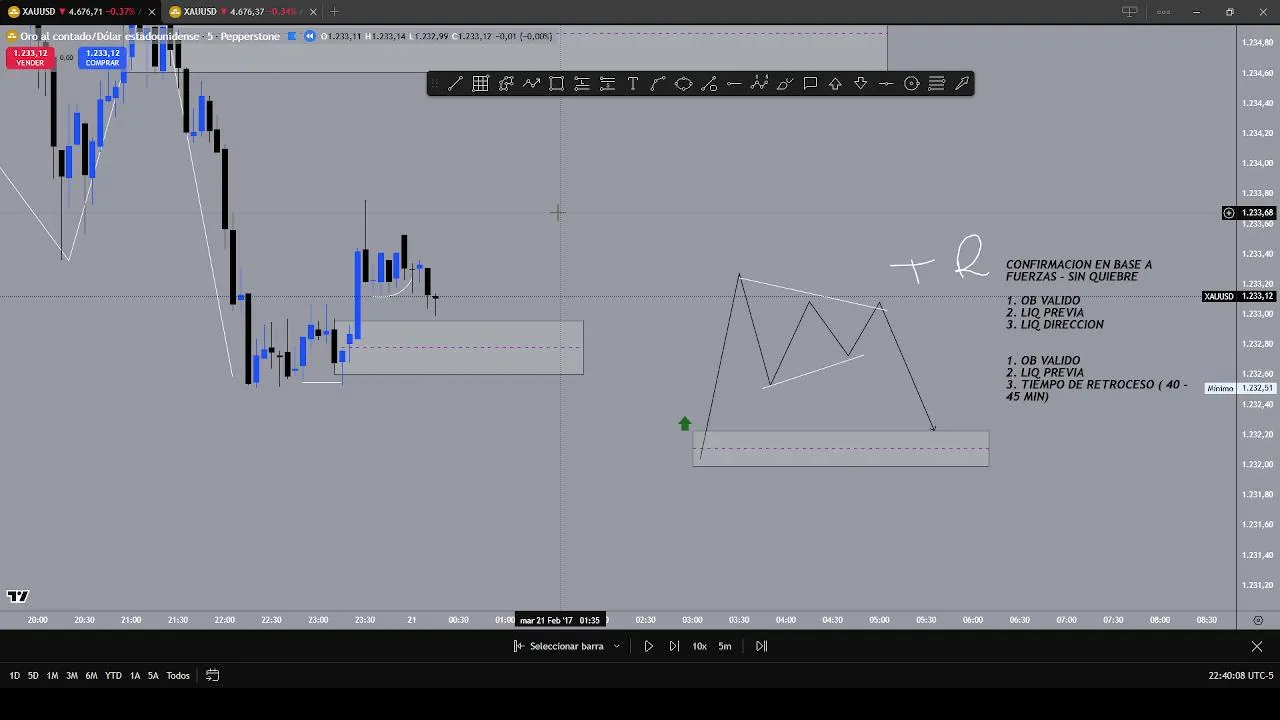The width and height of the screenshot is (1280, 720).
Task: Choose the dotted polygon pattern tool
Action: click(506, 84)
